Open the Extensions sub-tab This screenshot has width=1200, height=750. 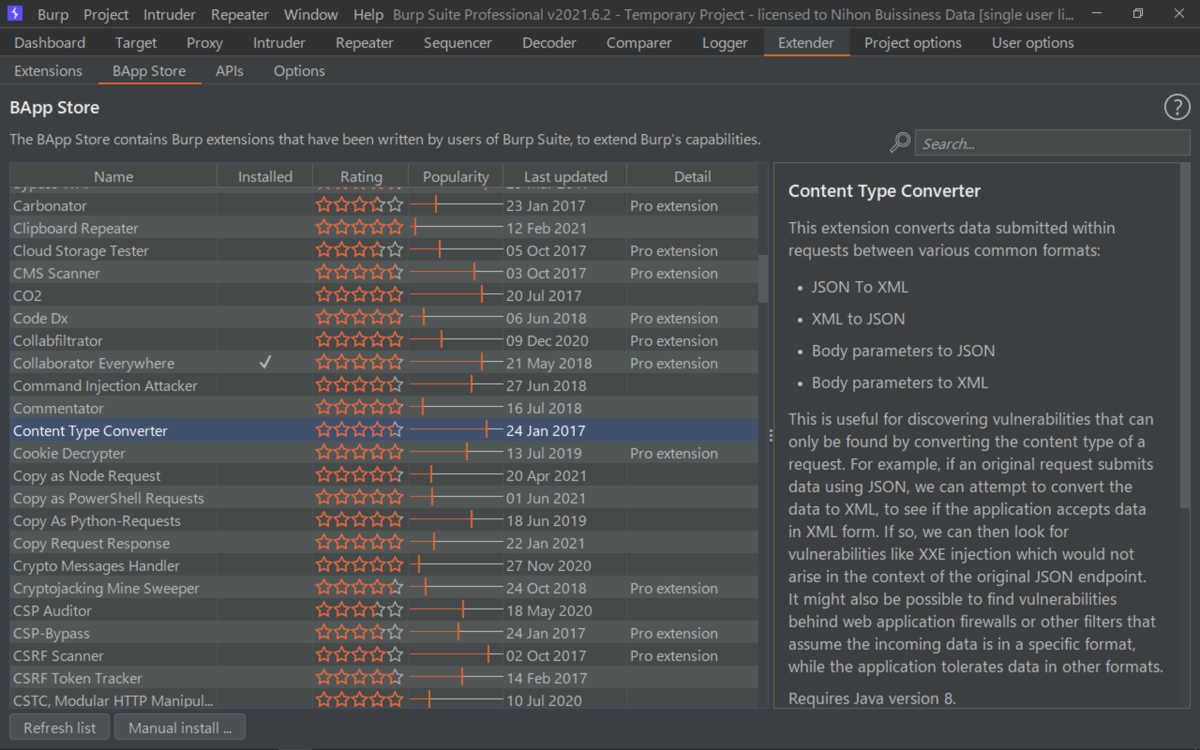tap(48, 71)
